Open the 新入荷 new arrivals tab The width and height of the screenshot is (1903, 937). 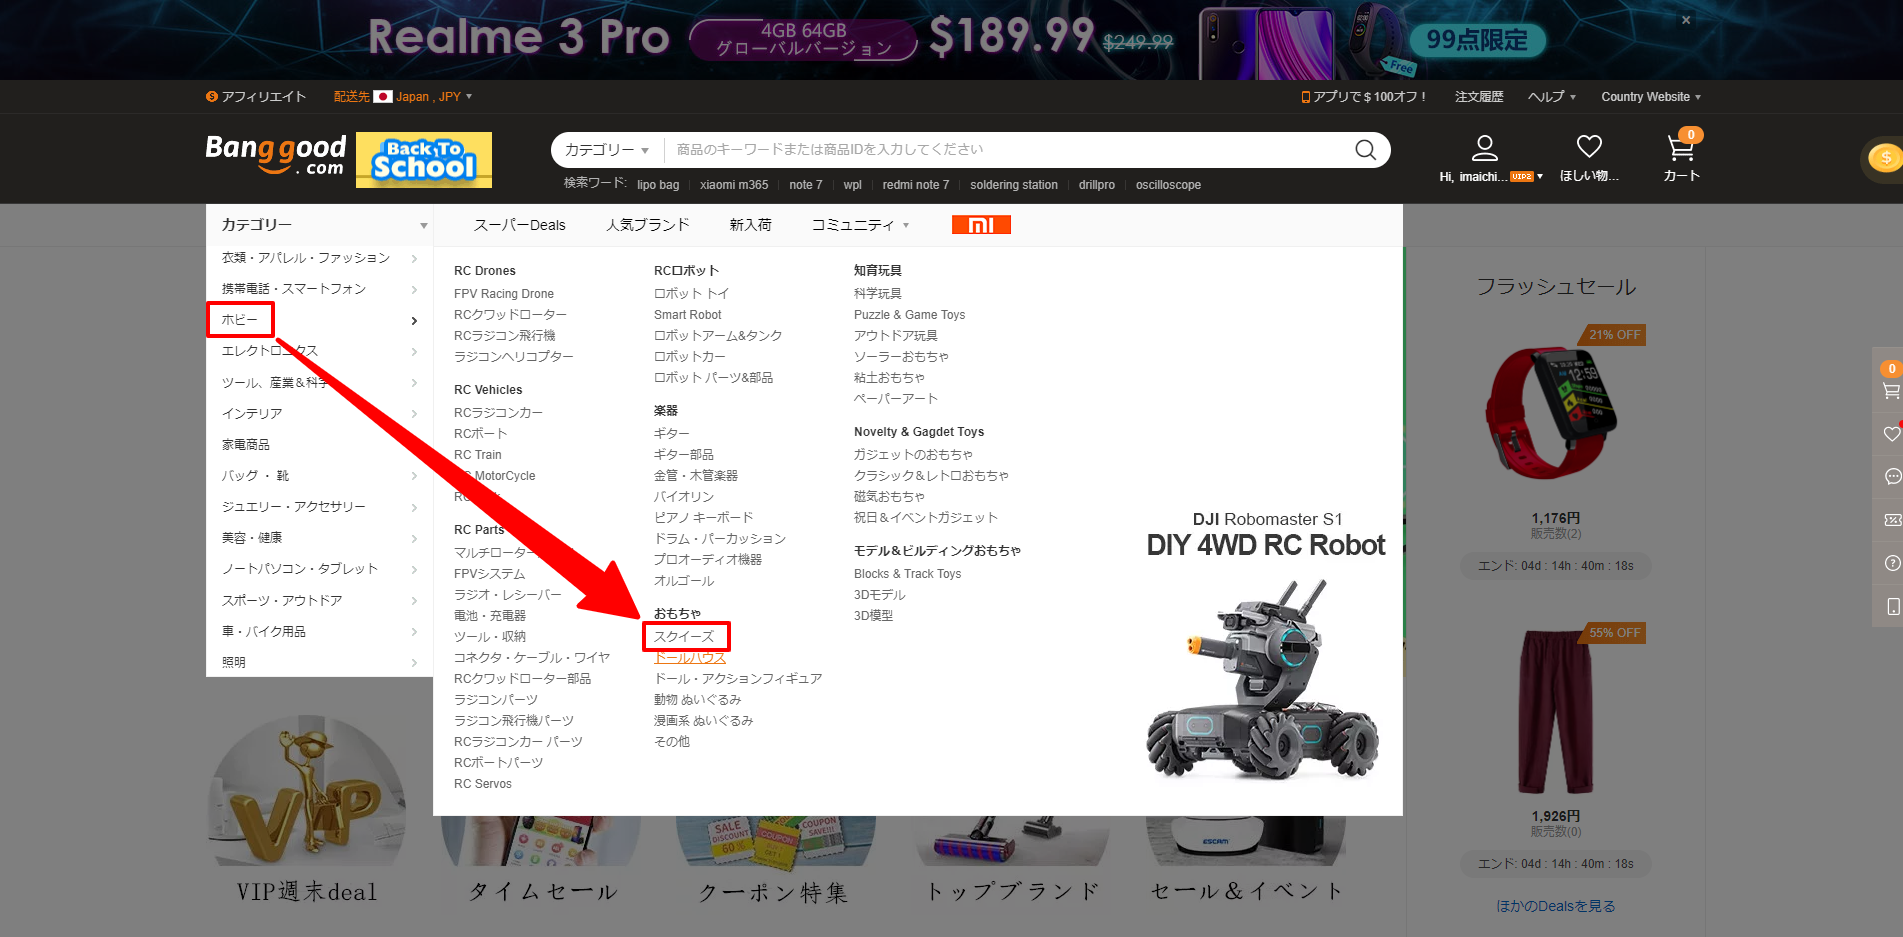pos(751,225)
